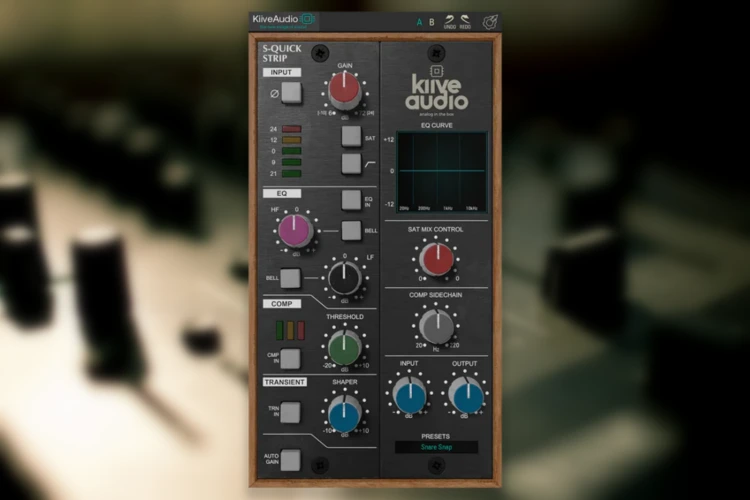
Task: Click the pink HF EQ knob
Action: [x=295, y=231]
